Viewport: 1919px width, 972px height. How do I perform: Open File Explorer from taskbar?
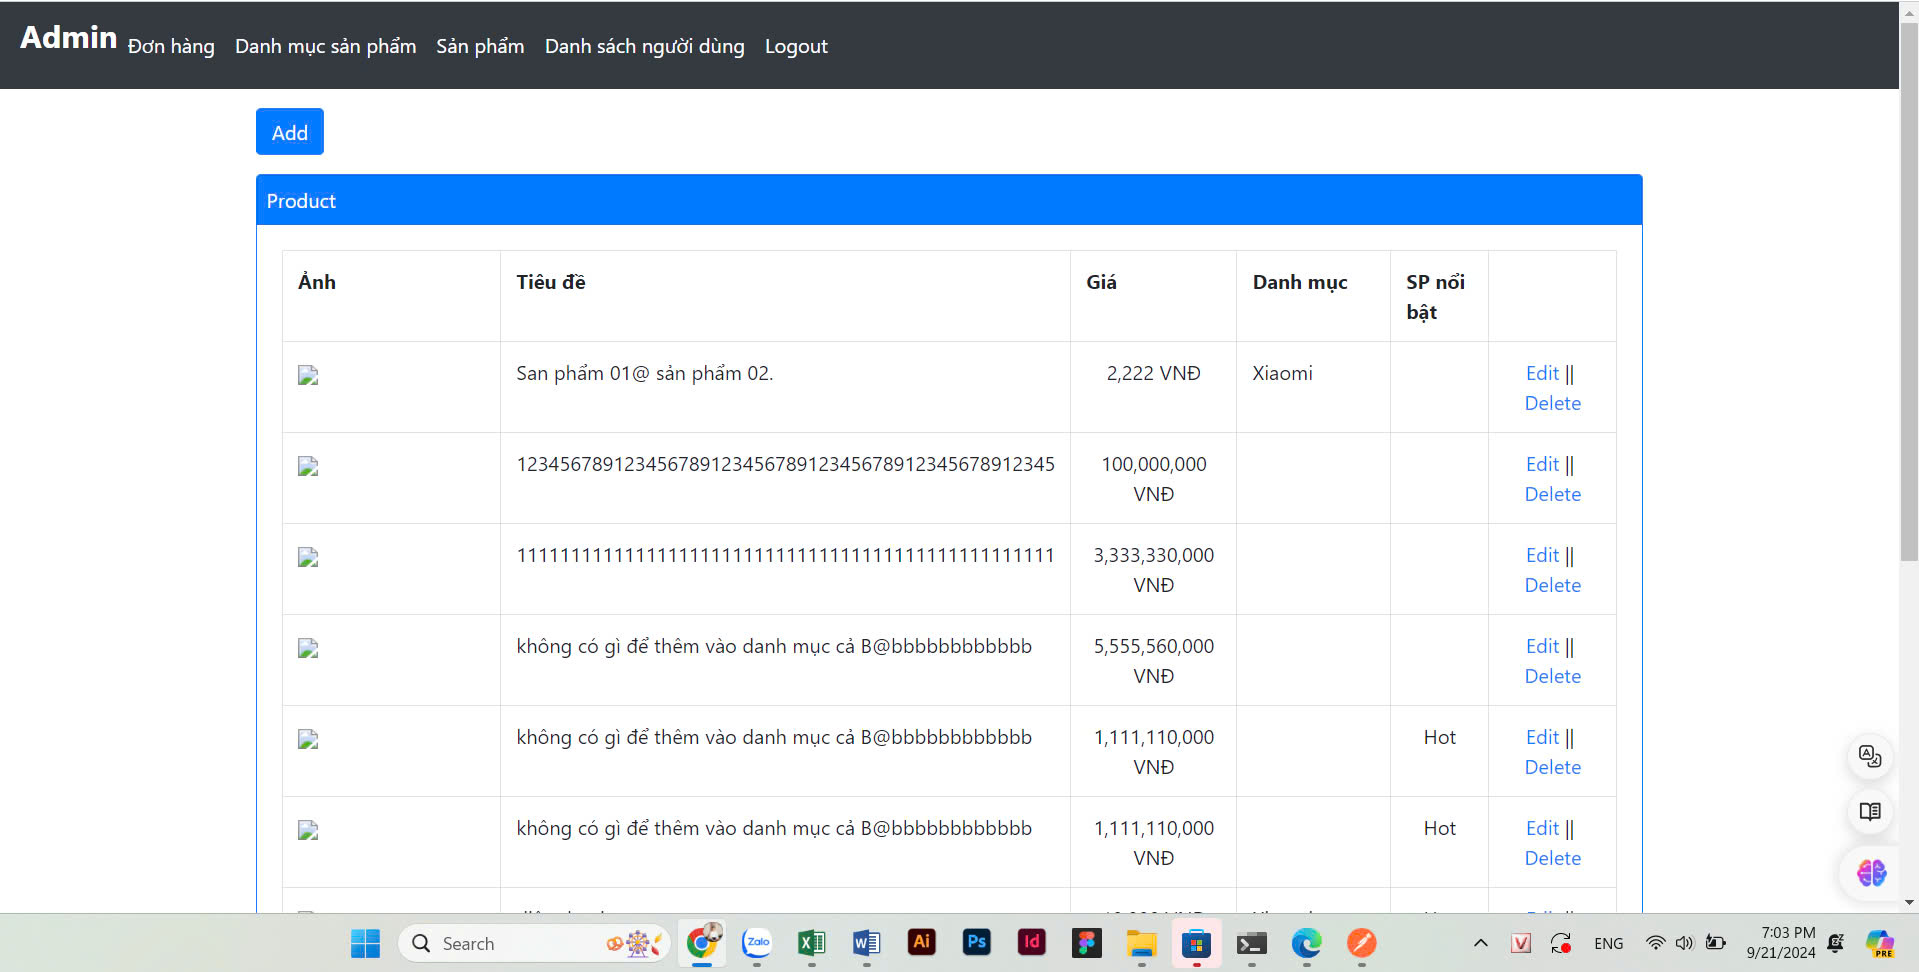tap(1141, 943)
